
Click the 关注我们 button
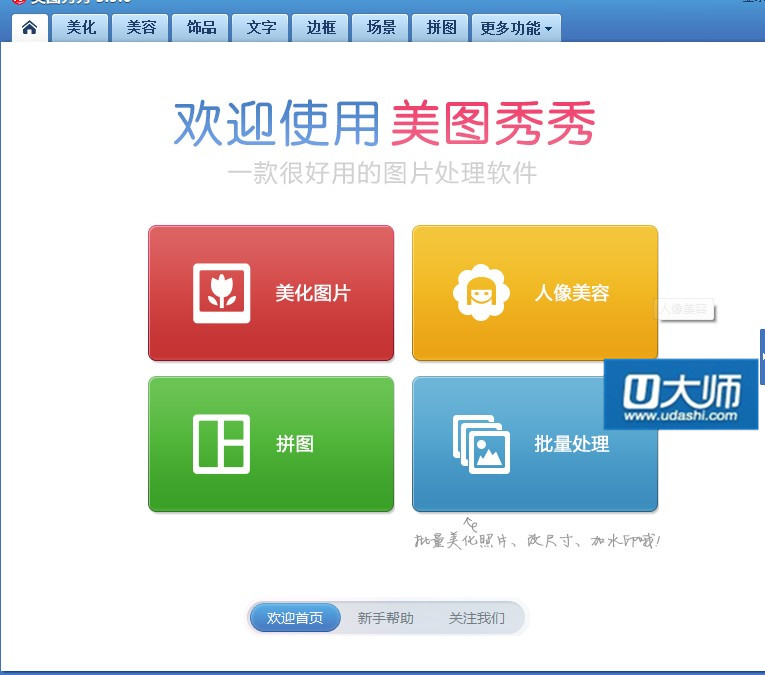click(x=476, y=618)
